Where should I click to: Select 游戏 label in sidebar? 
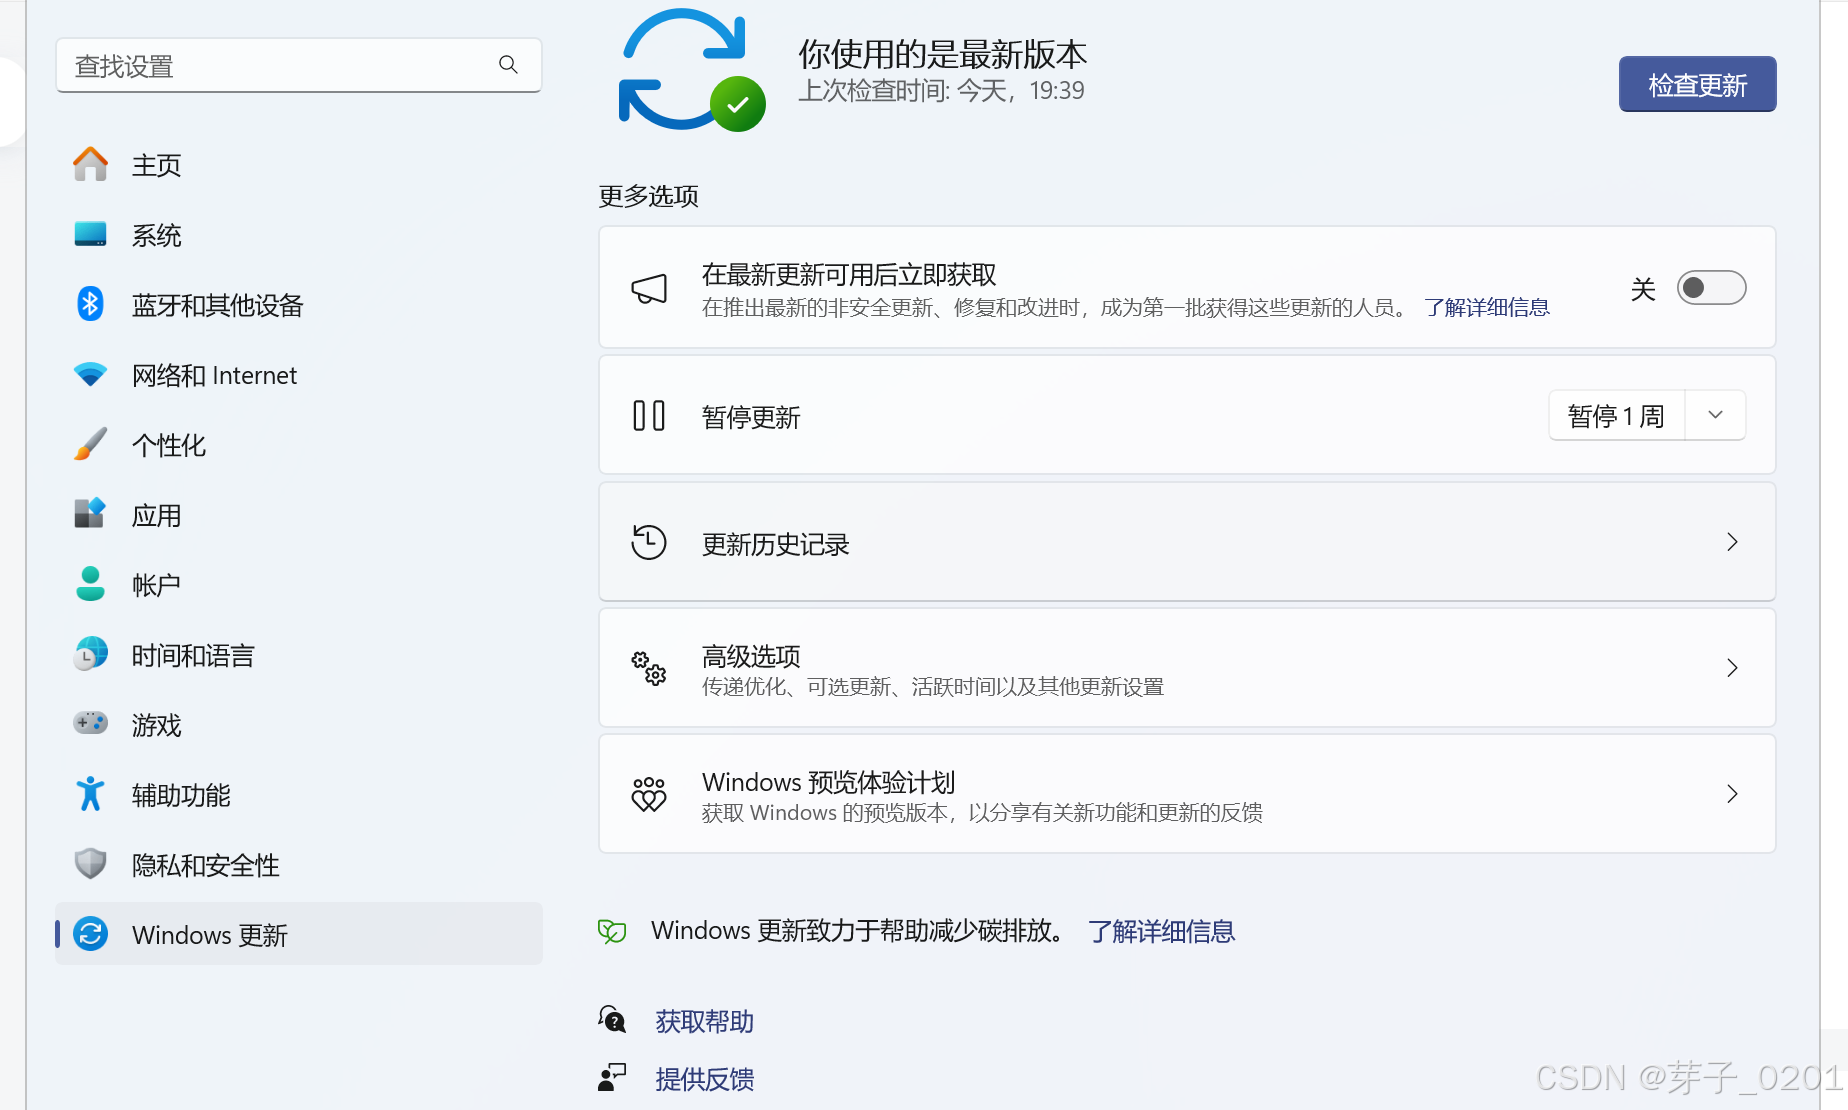157,725
